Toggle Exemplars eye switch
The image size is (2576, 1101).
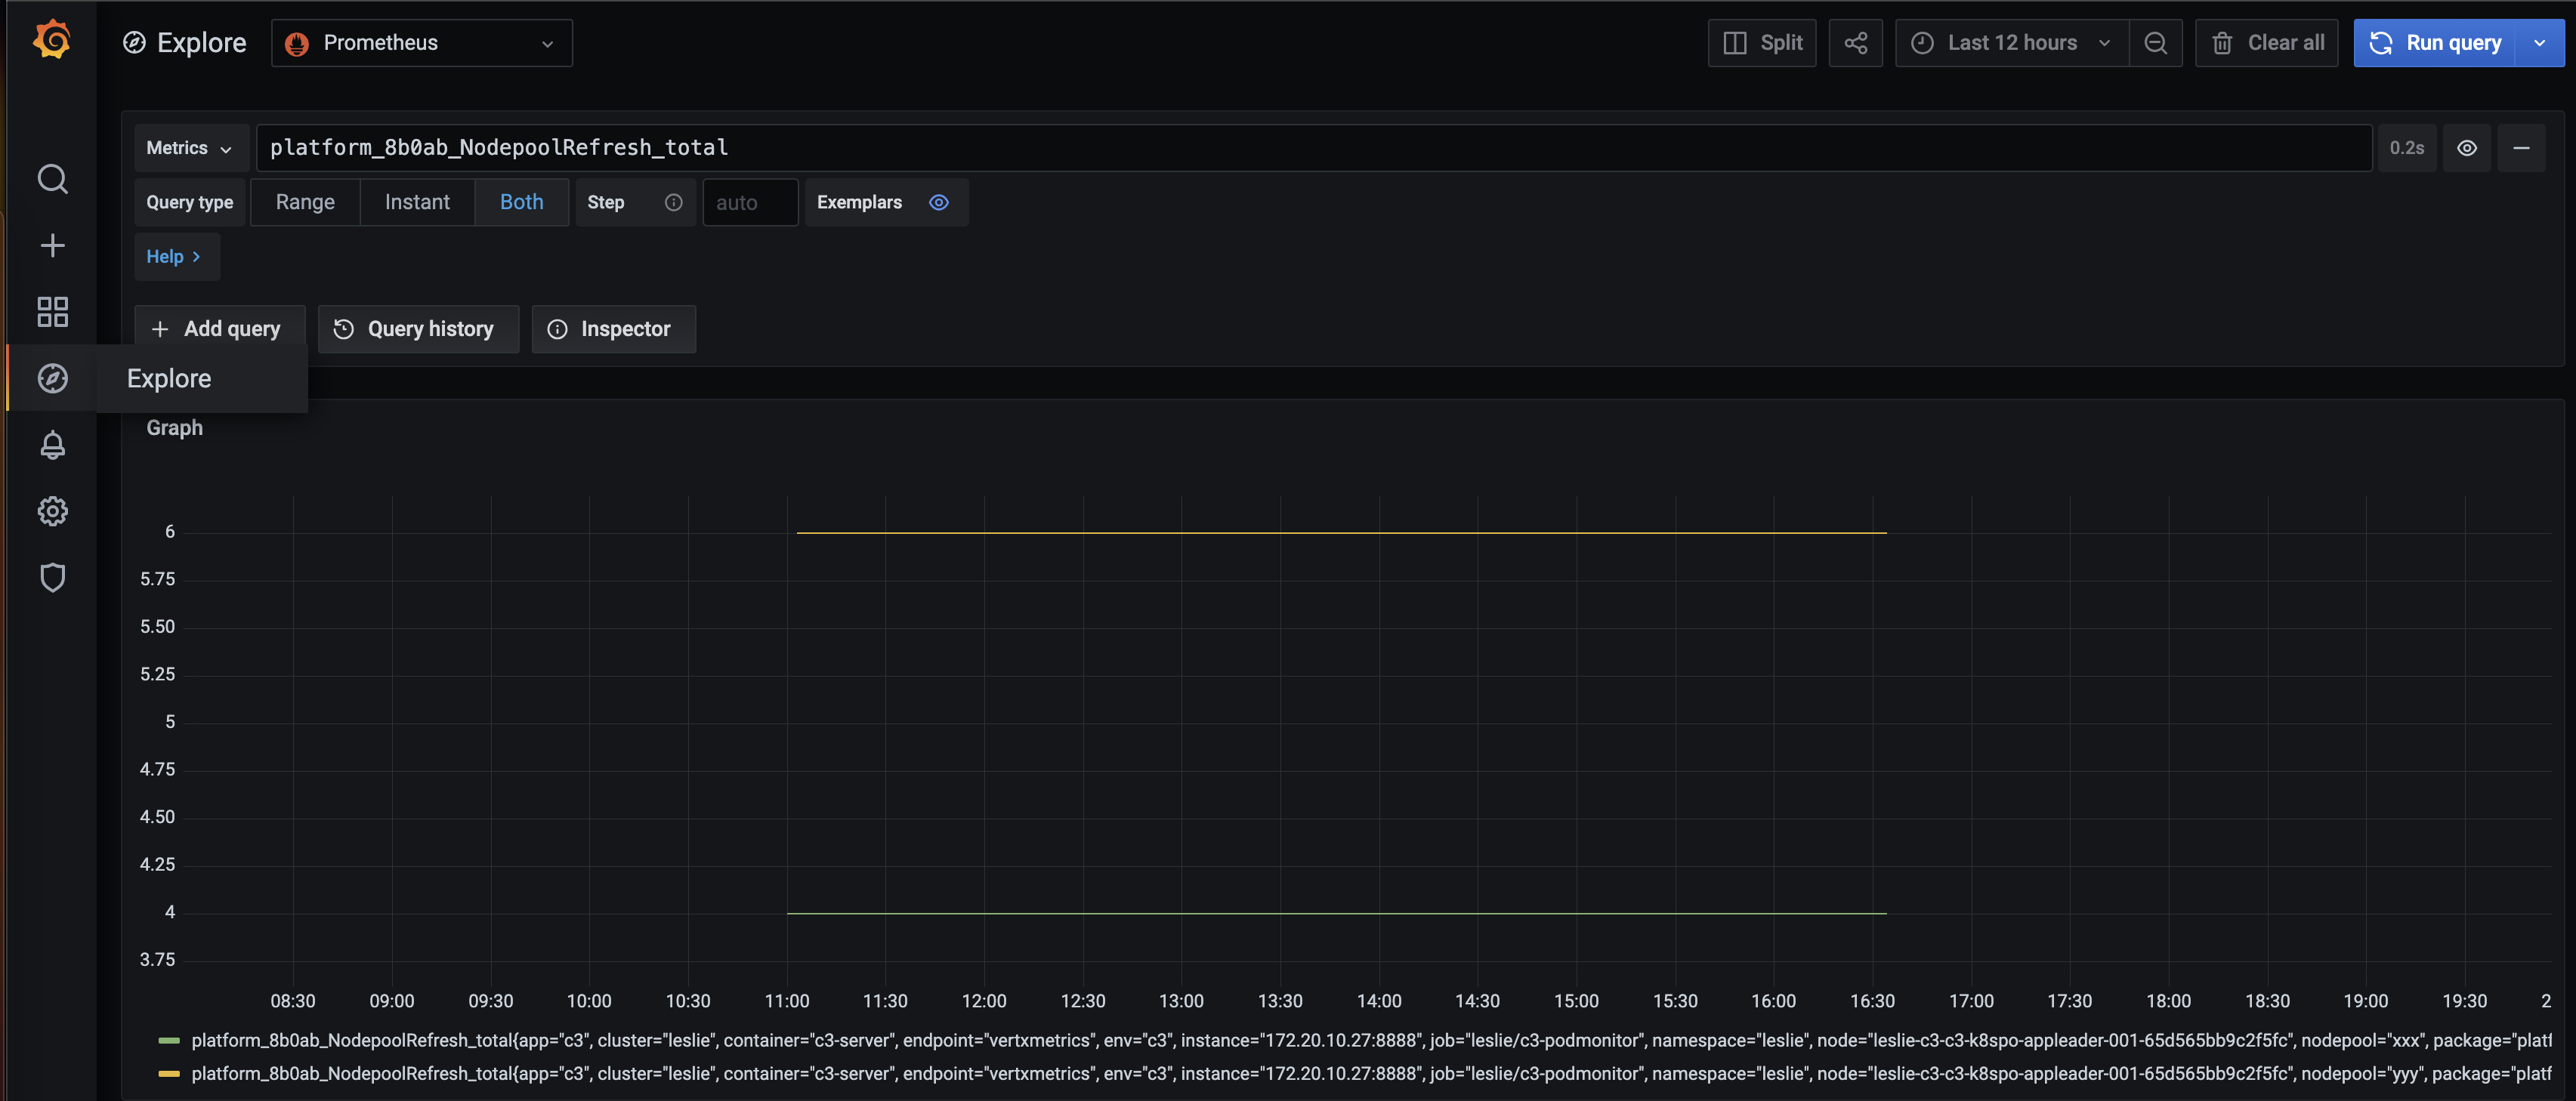[938, 202]
